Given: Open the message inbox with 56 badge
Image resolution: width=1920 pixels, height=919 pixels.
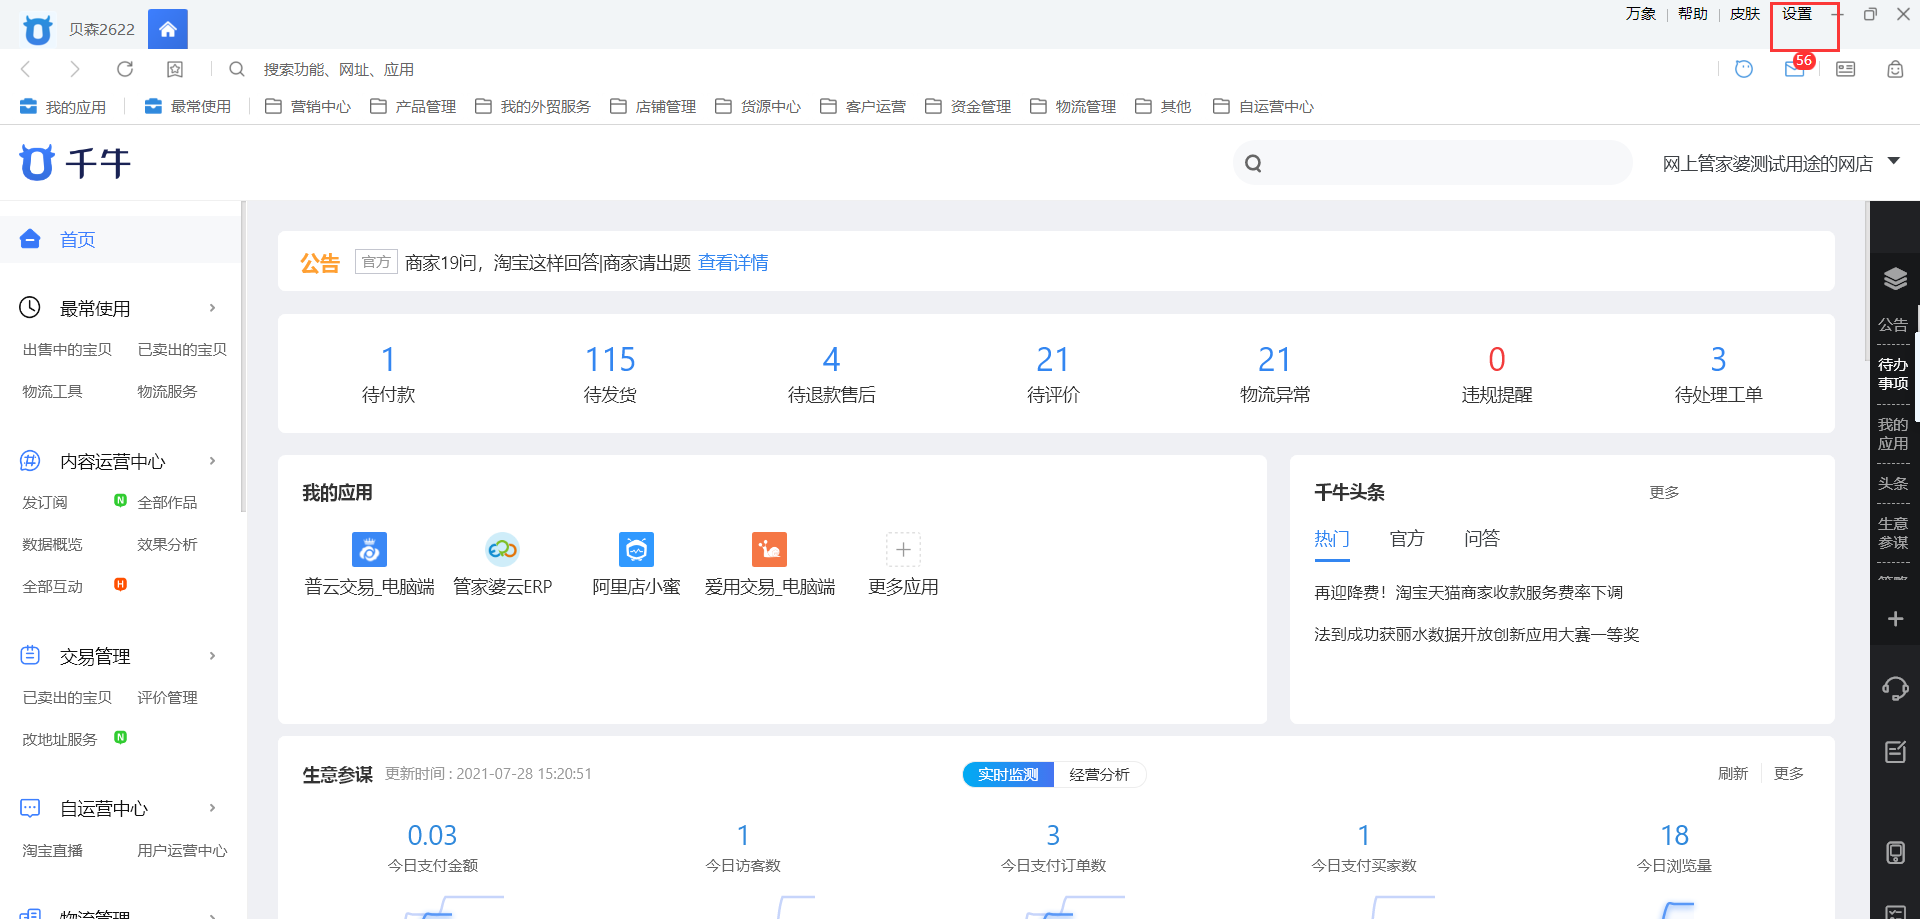Looking at the screenshot, I should click(1797, 67).
